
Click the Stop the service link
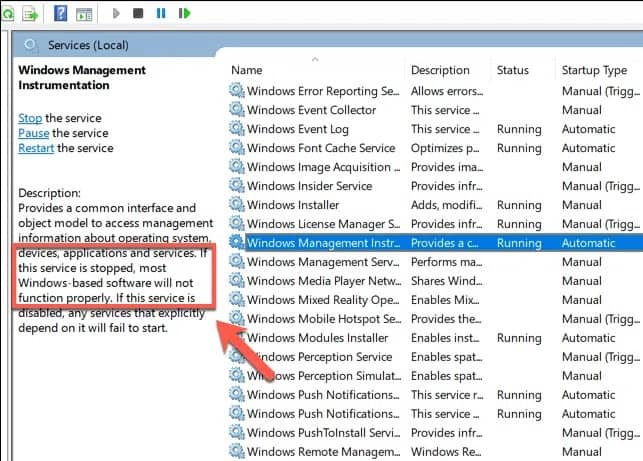(30, 118)
